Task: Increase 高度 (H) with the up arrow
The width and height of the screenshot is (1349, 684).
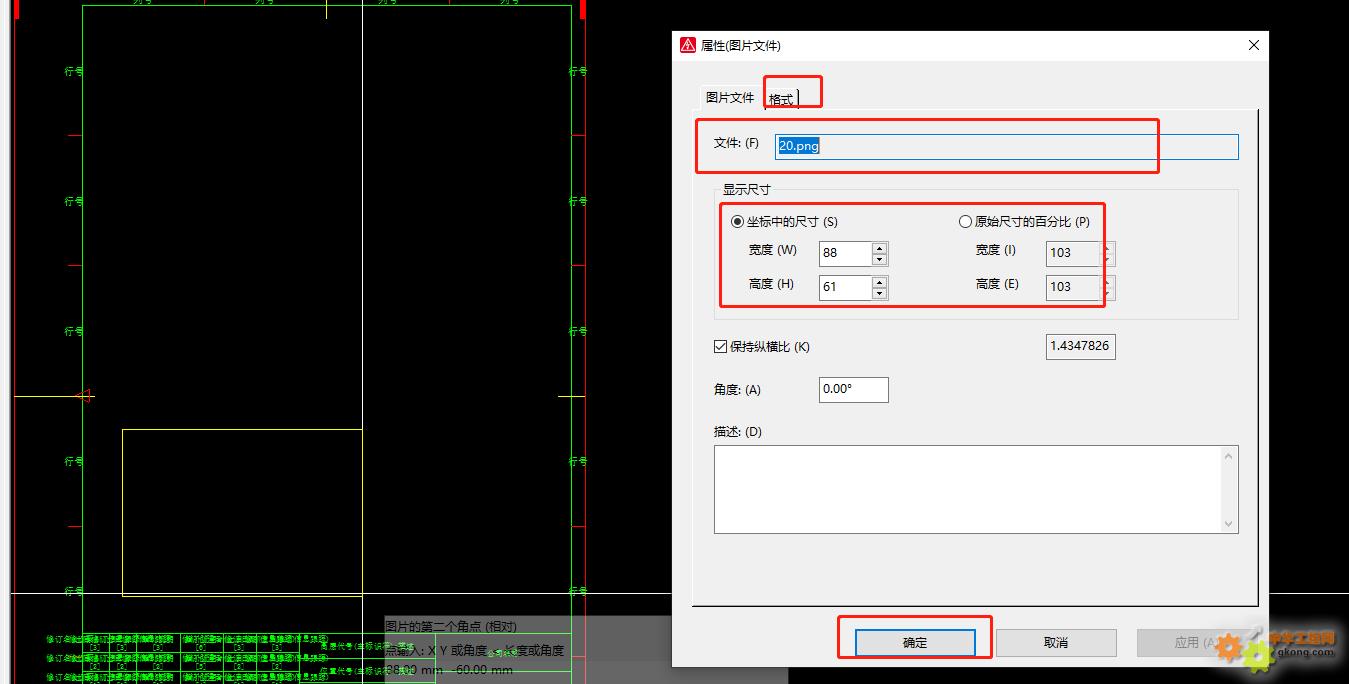Action: click(879, 281)
